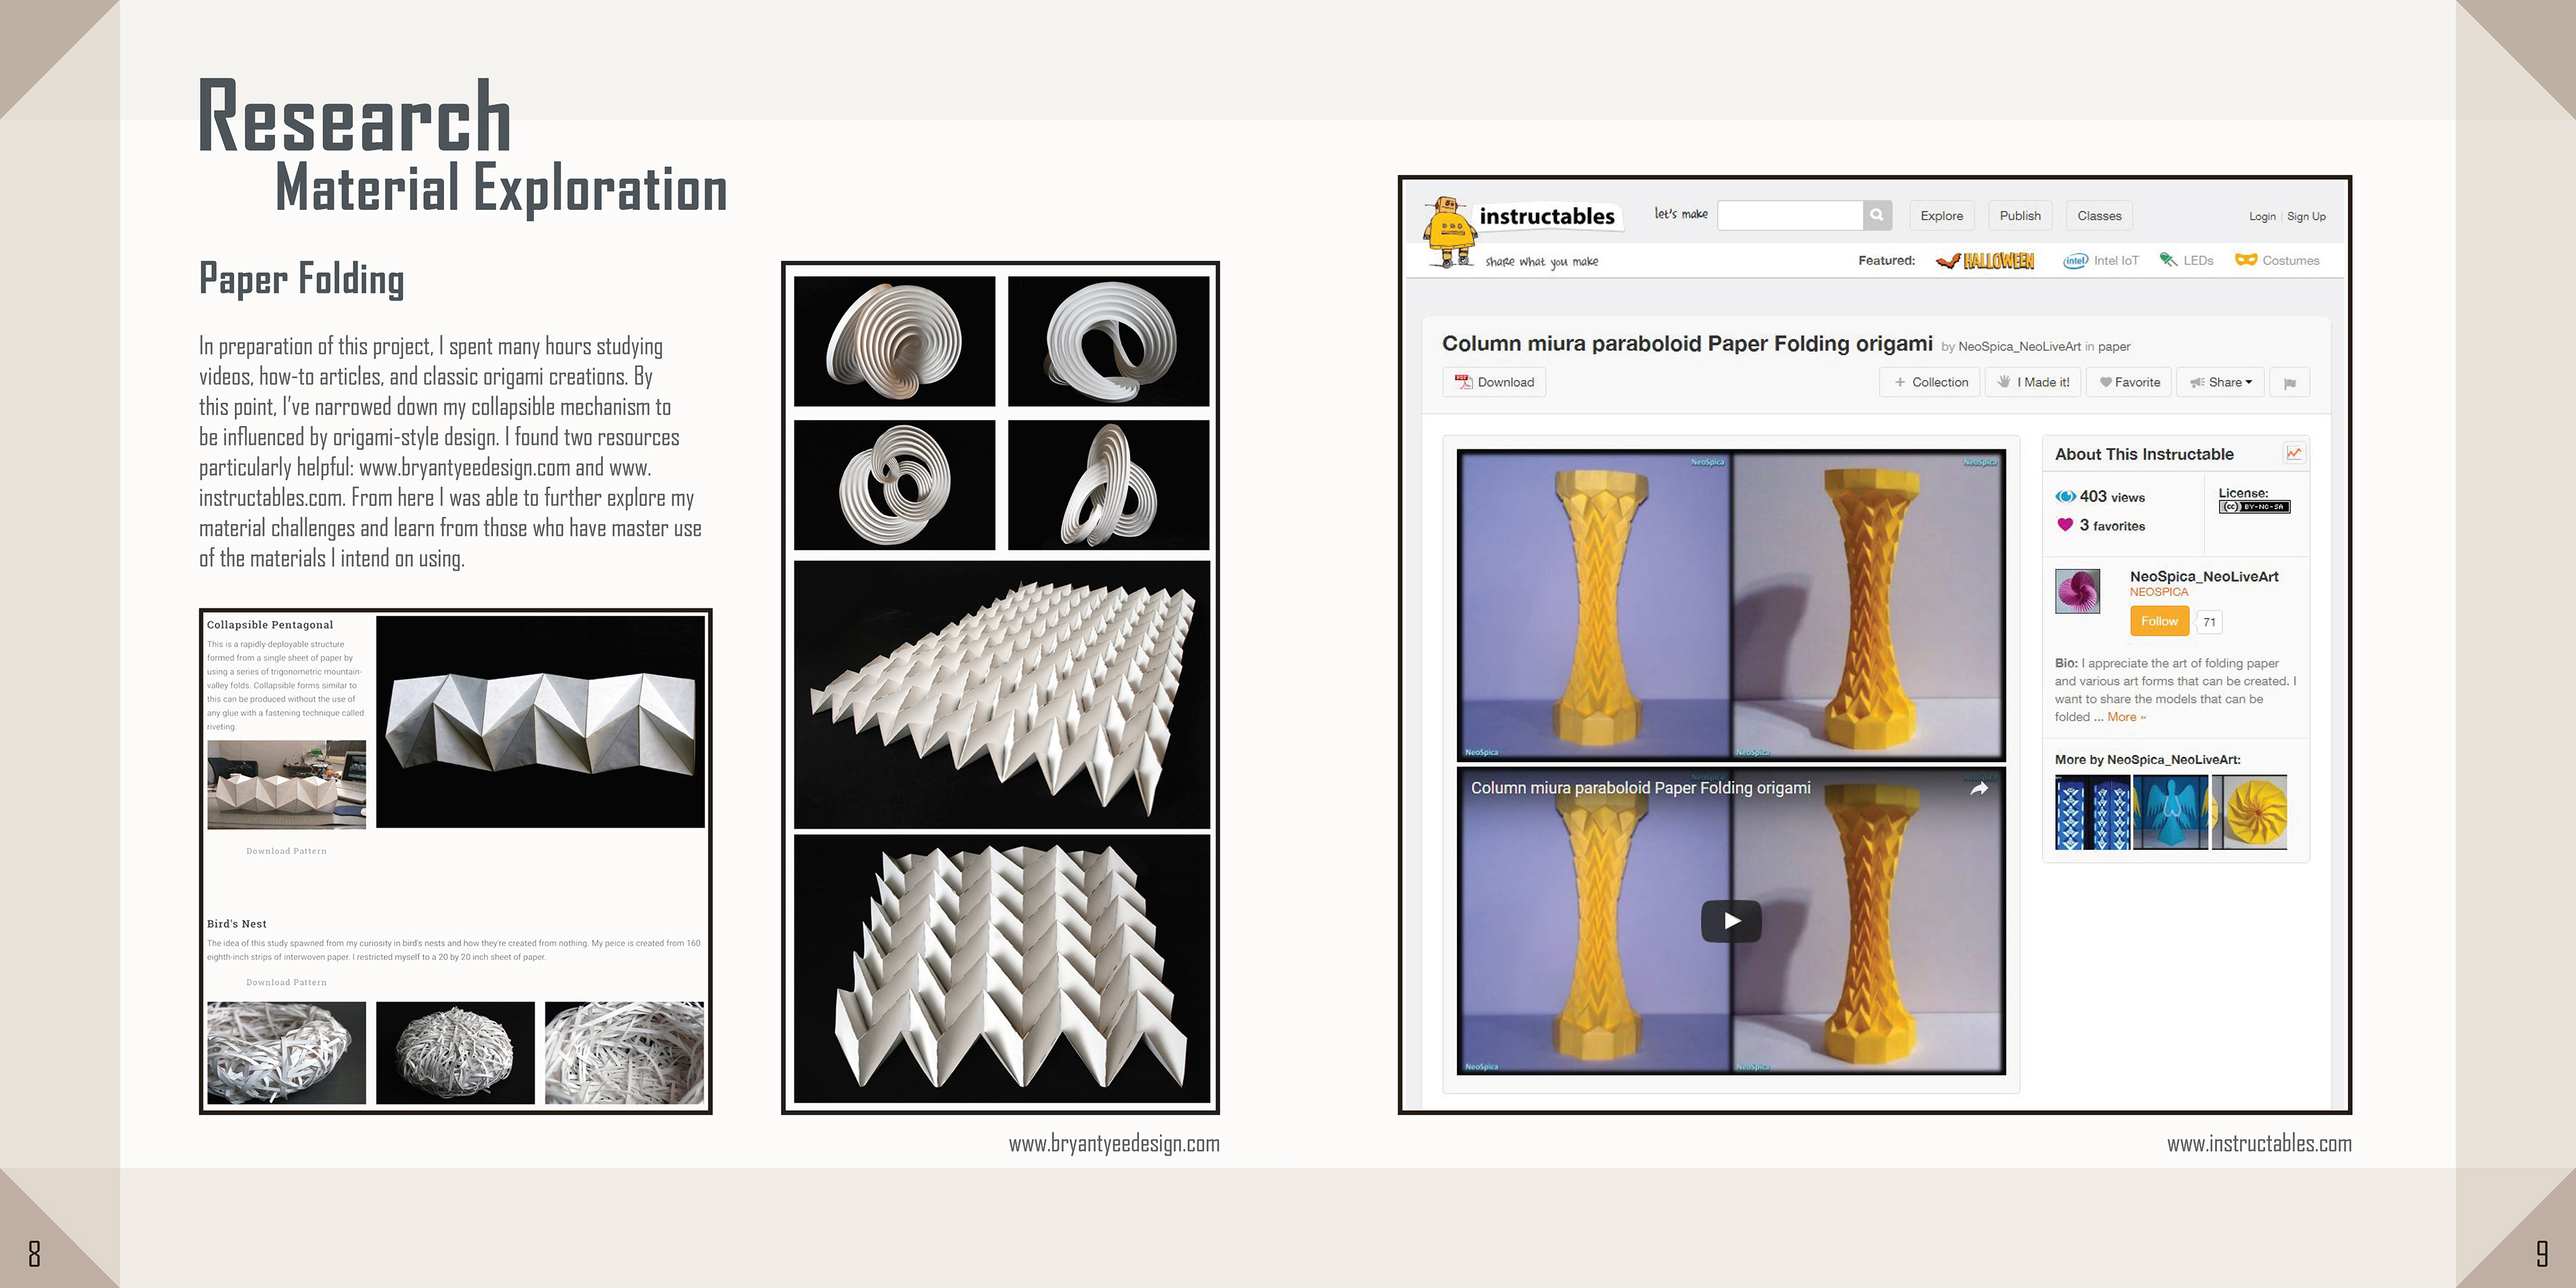The height and width of the screenshot is (1288, 2576).
Task: Add to Collection with plus button
Action: (1930, 383)
